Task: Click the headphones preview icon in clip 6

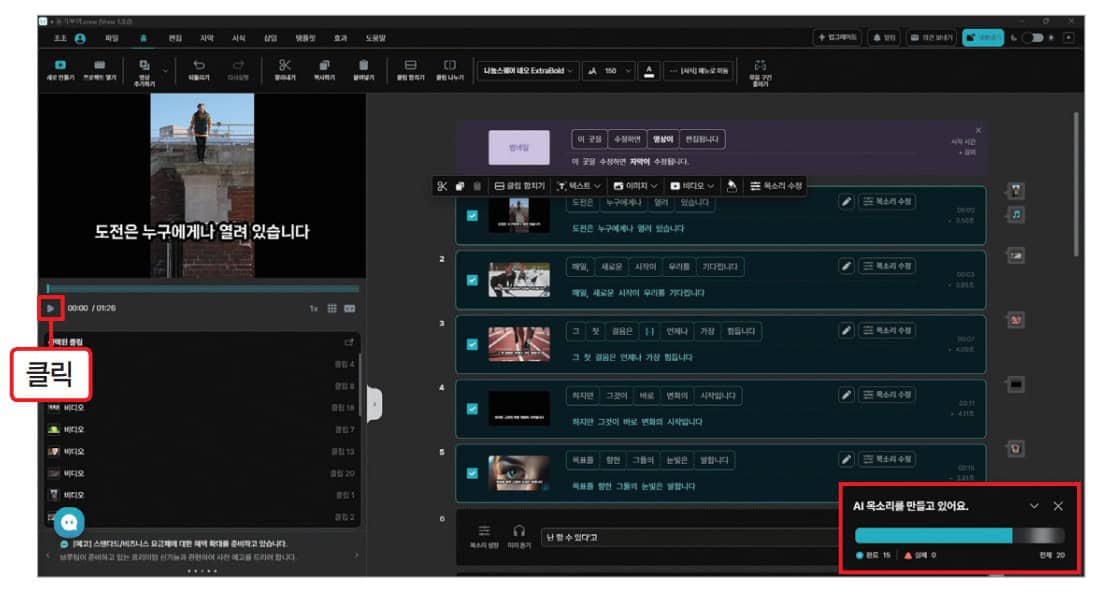Action: point(519,532)
